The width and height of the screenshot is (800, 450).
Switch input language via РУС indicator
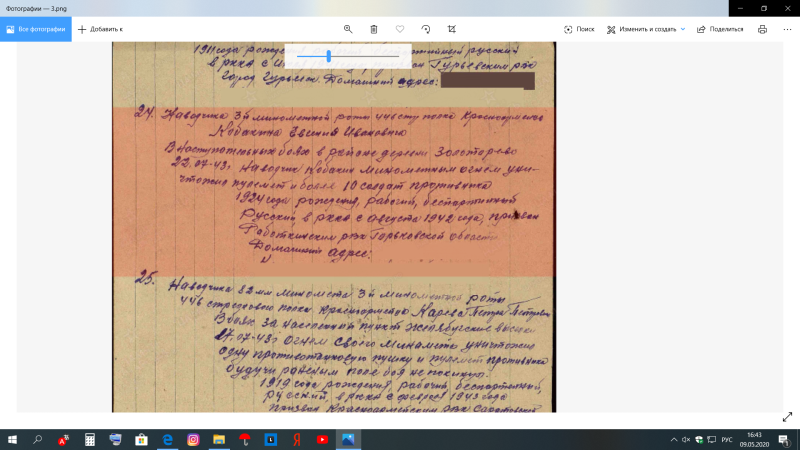[x=727, y=439]
